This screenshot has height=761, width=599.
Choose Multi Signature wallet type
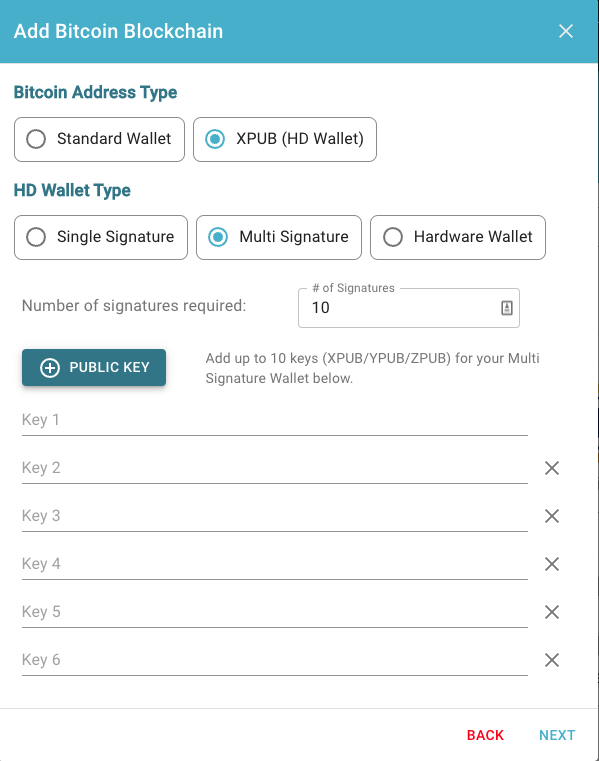[279, 237]
